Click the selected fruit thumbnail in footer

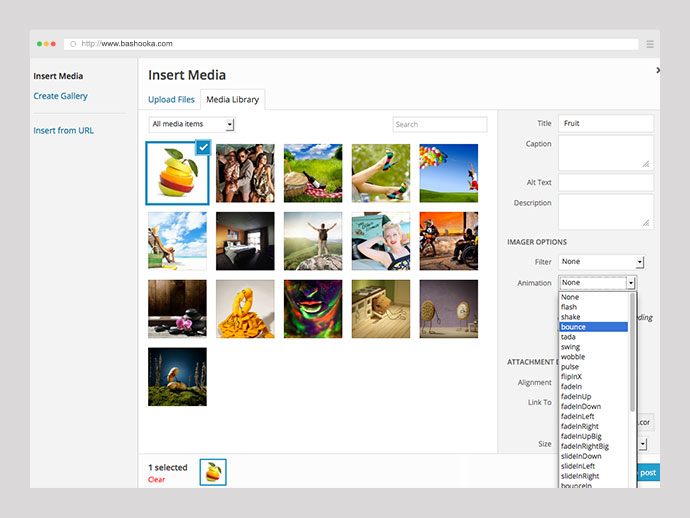[213, 472]
